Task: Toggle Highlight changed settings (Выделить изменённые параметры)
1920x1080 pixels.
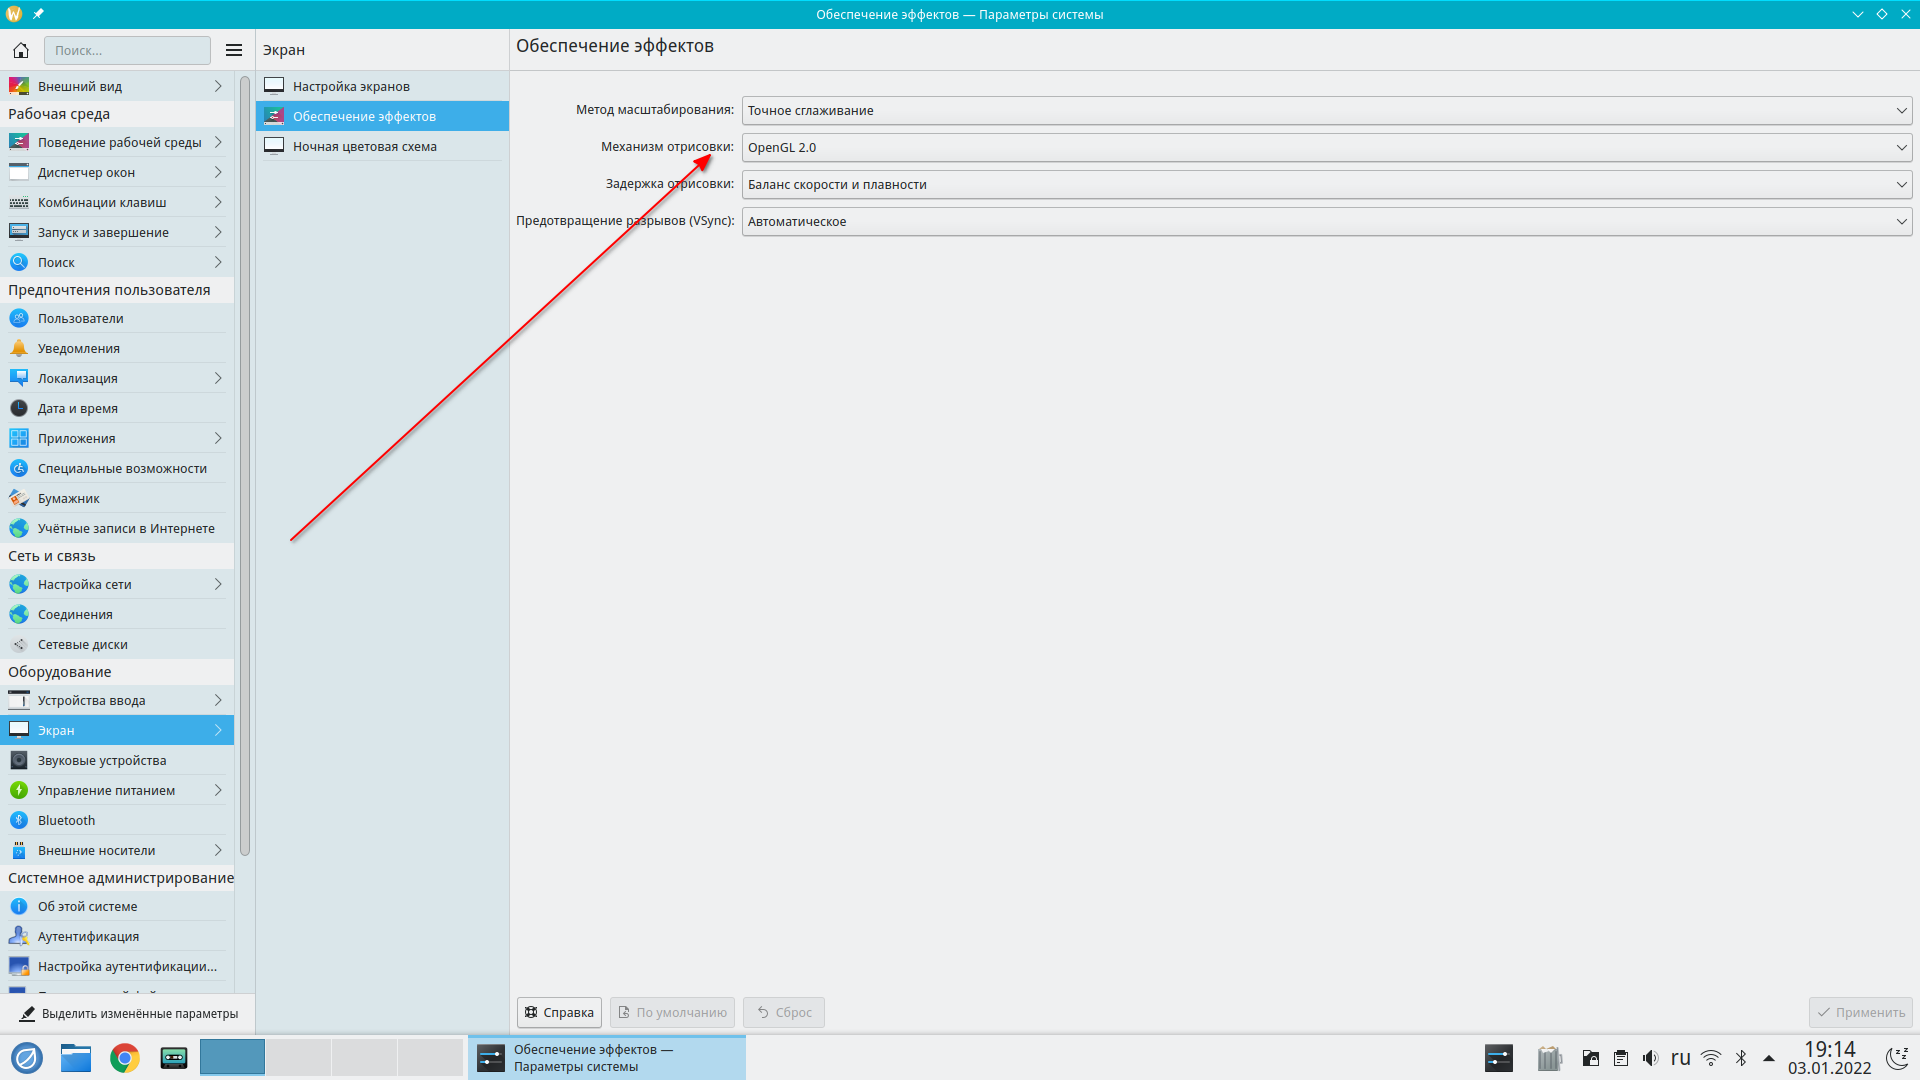Action: (128, 1013)
